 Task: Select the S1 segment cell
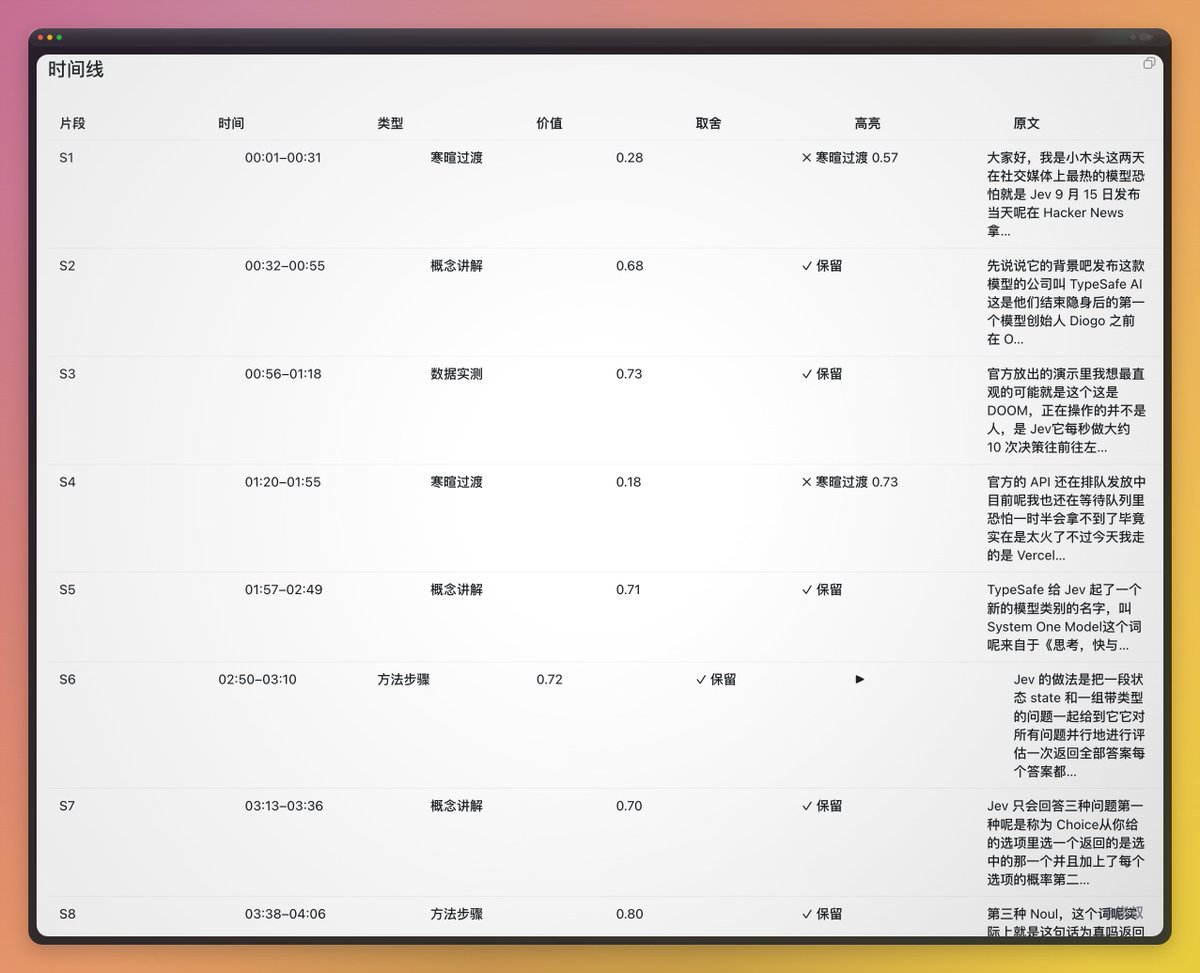(x=67, y=158)
